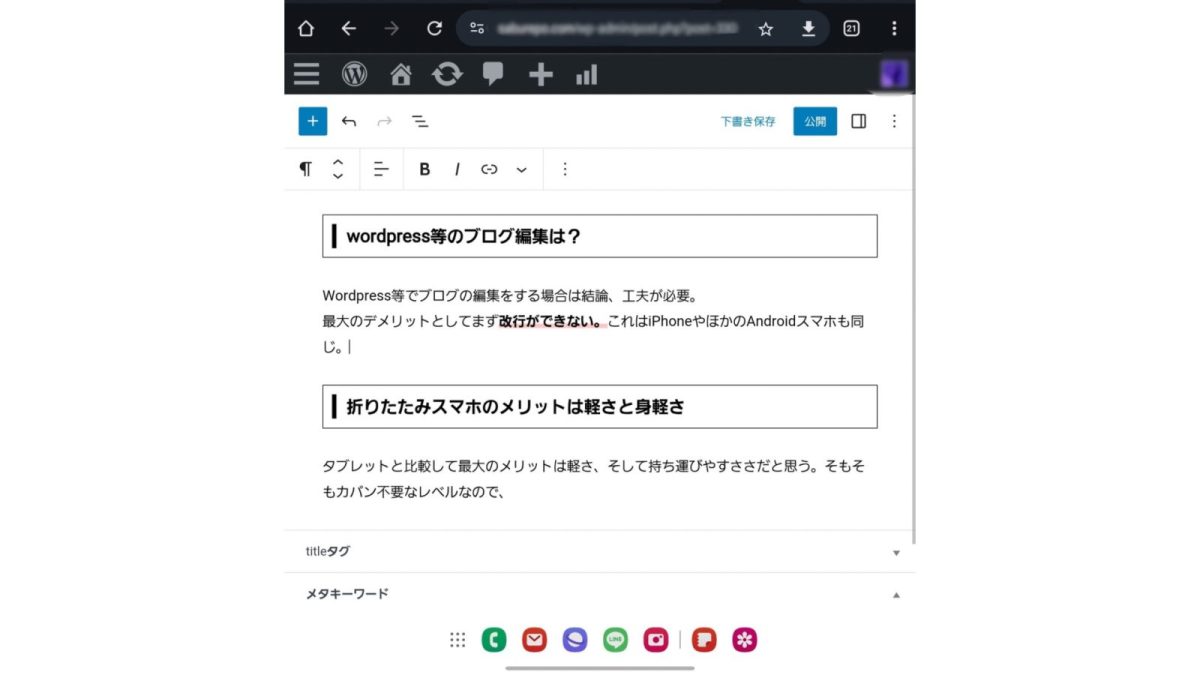Expand the titleタグ panel
Image resolution: width=1200 pixels, height=675 pixels.
click(x=896, y=552)
